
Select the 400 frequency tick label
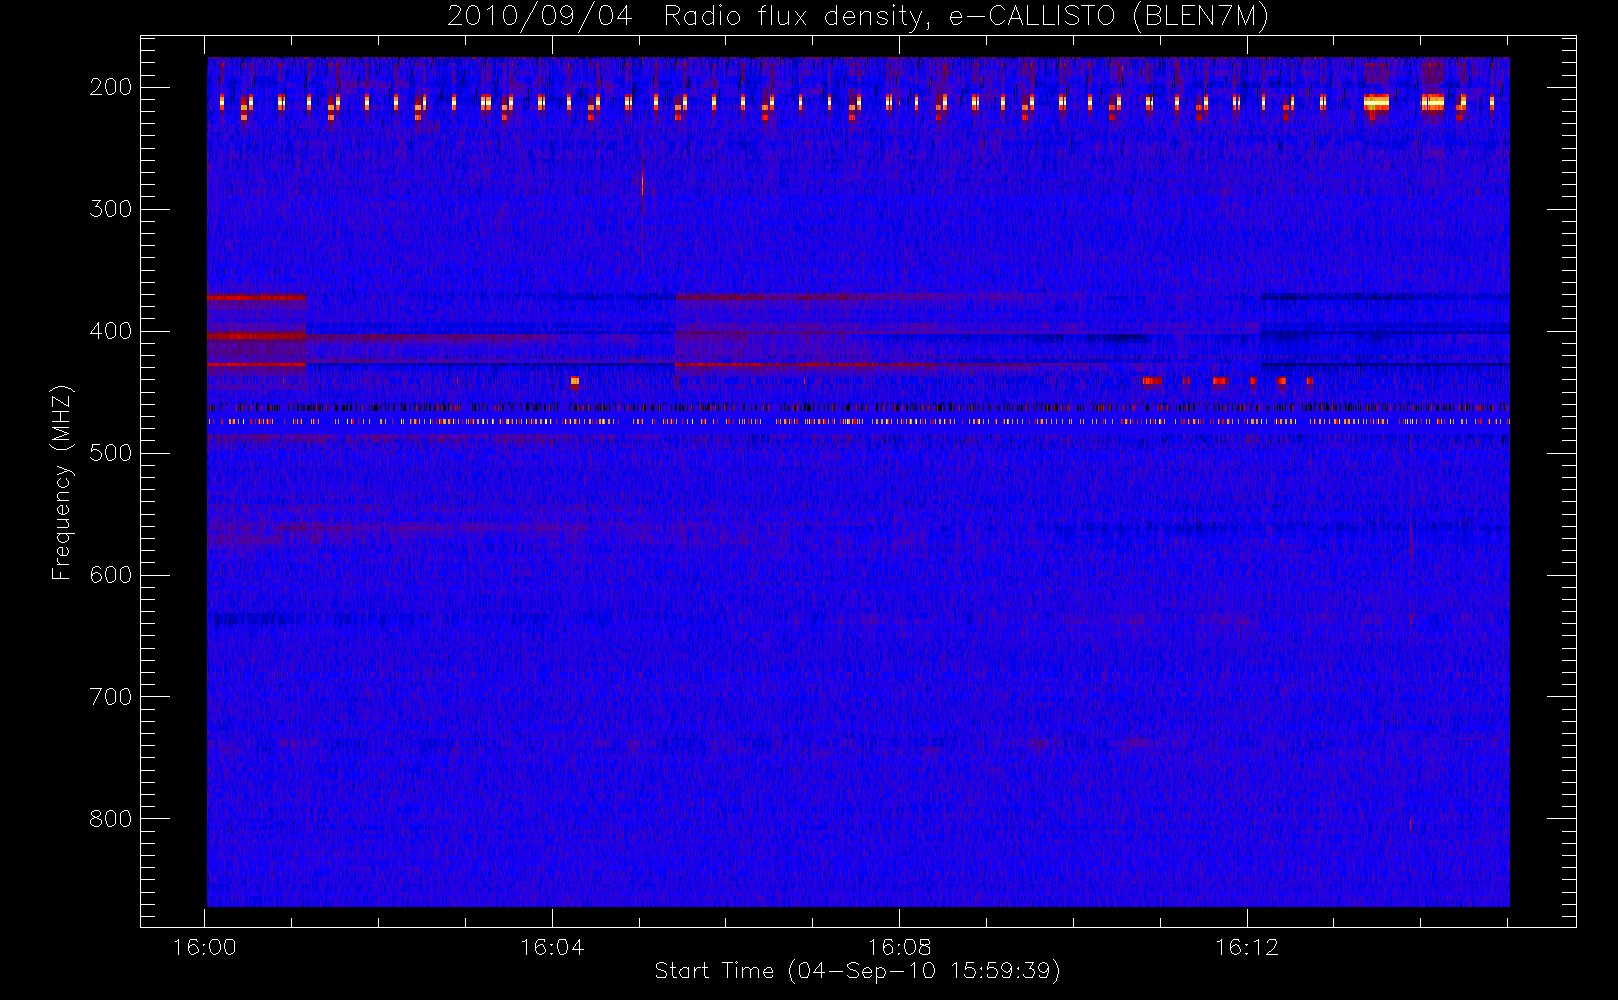click(111, 331)
